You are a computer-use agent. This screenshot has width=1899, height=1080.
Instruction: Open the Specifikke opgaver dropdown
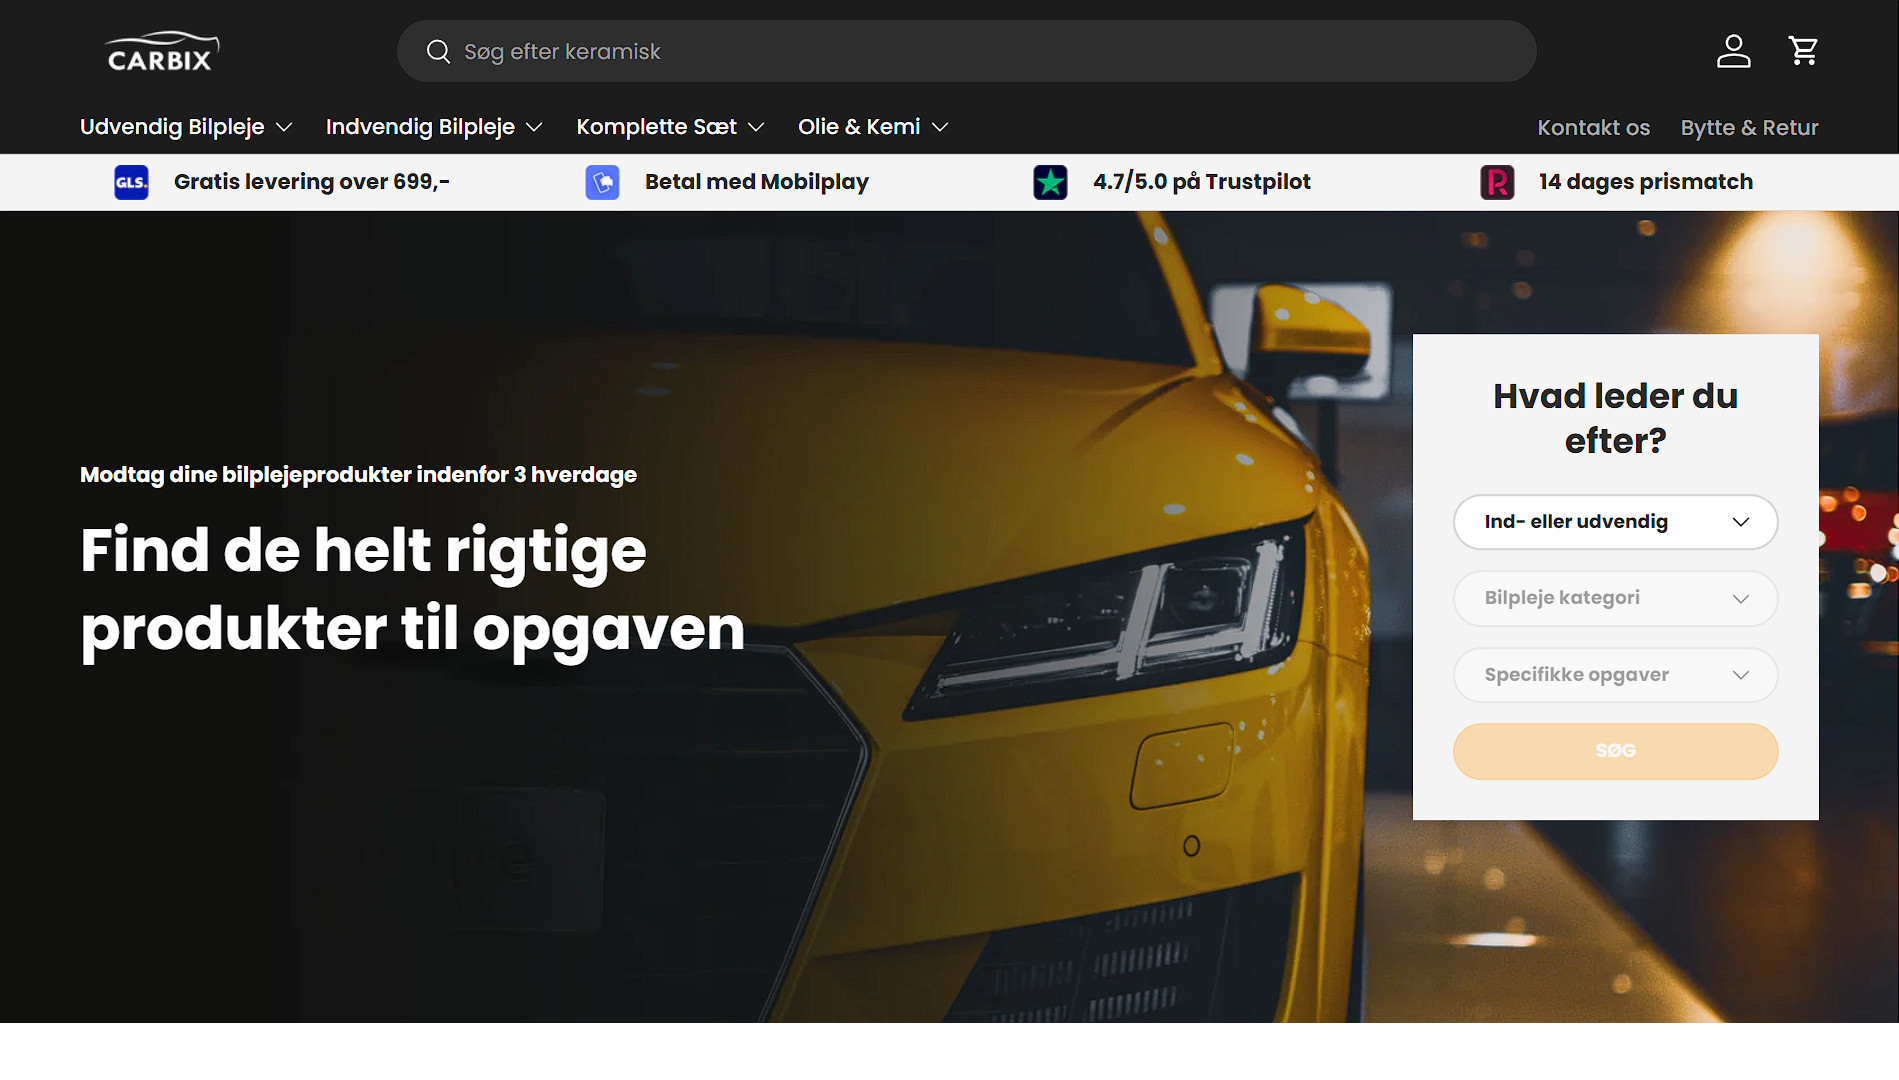pos(1615,675)
